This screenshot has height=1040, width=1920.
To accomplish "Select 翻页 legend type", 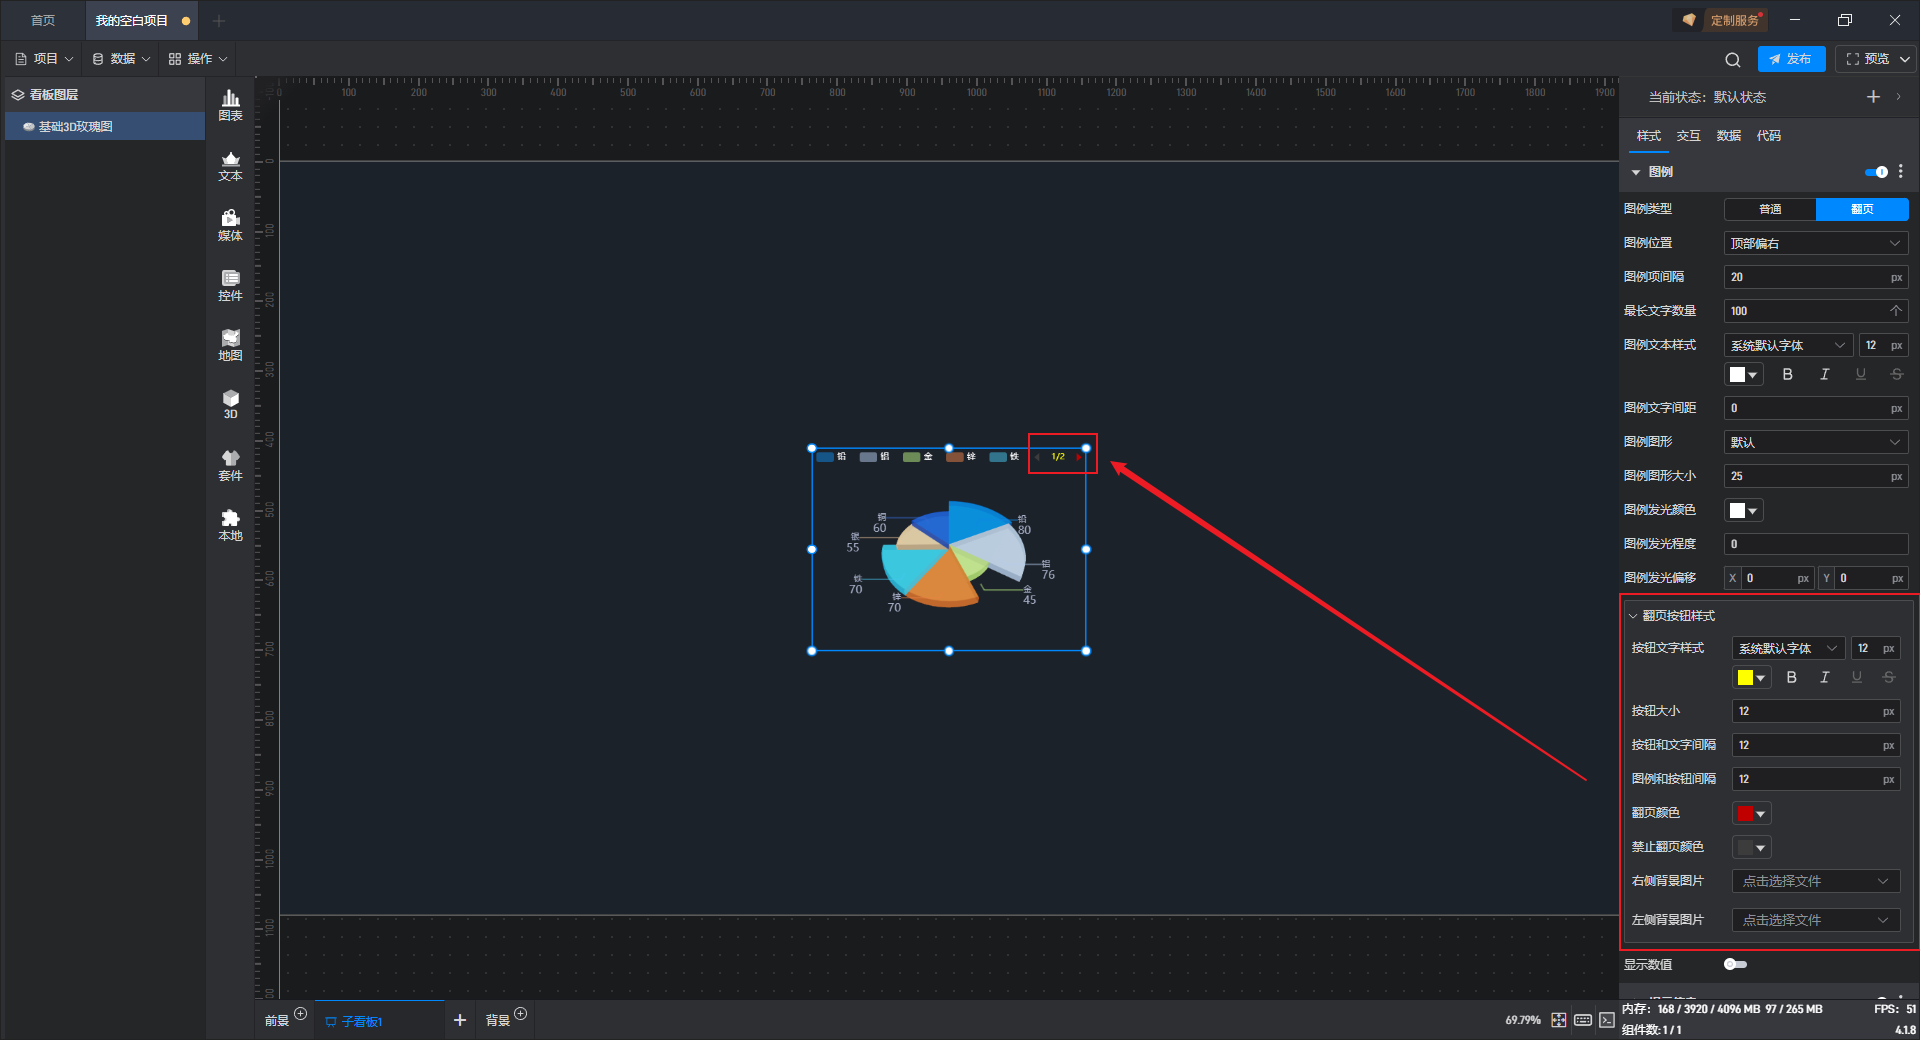I will click(1862, 209).
